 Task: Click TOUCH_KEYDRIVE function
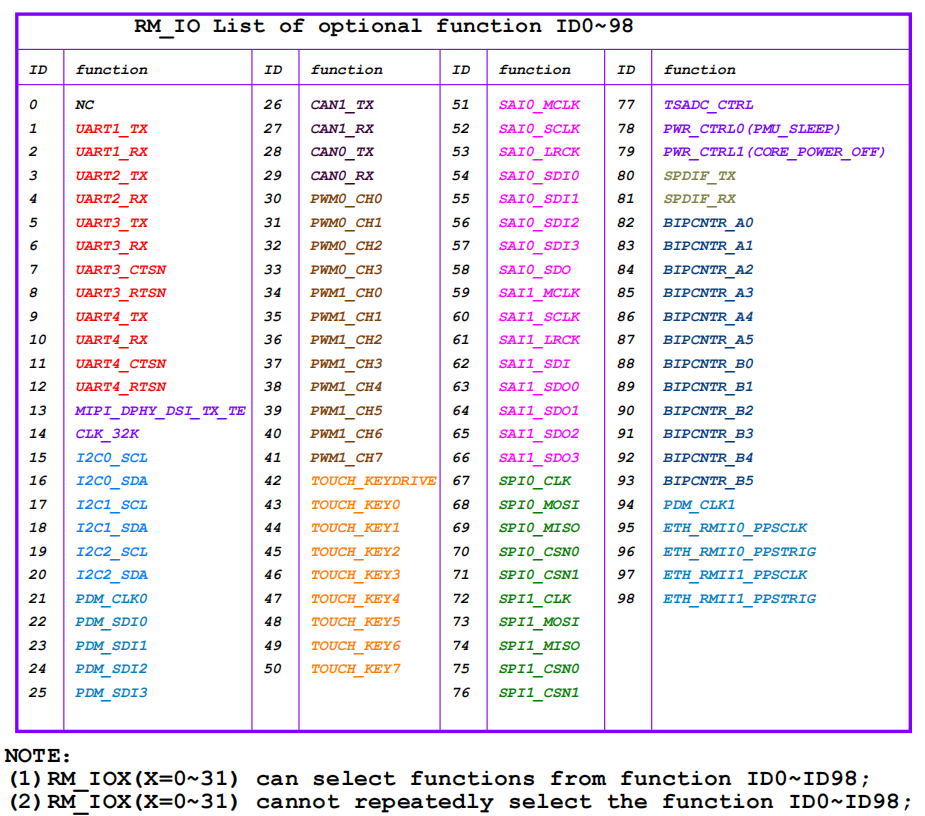tap(373, 481)
